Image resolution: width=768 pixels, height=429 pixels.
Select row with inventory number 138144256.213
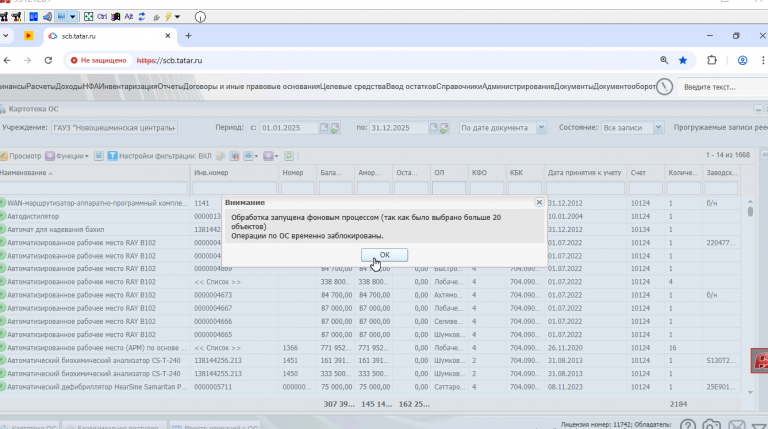coord(370,360)
